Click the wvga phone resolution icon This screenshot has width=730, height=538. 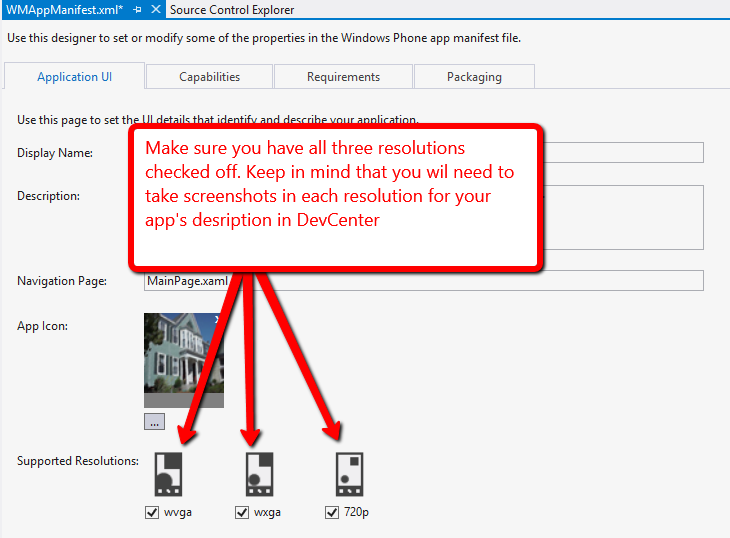click(168, 474)
